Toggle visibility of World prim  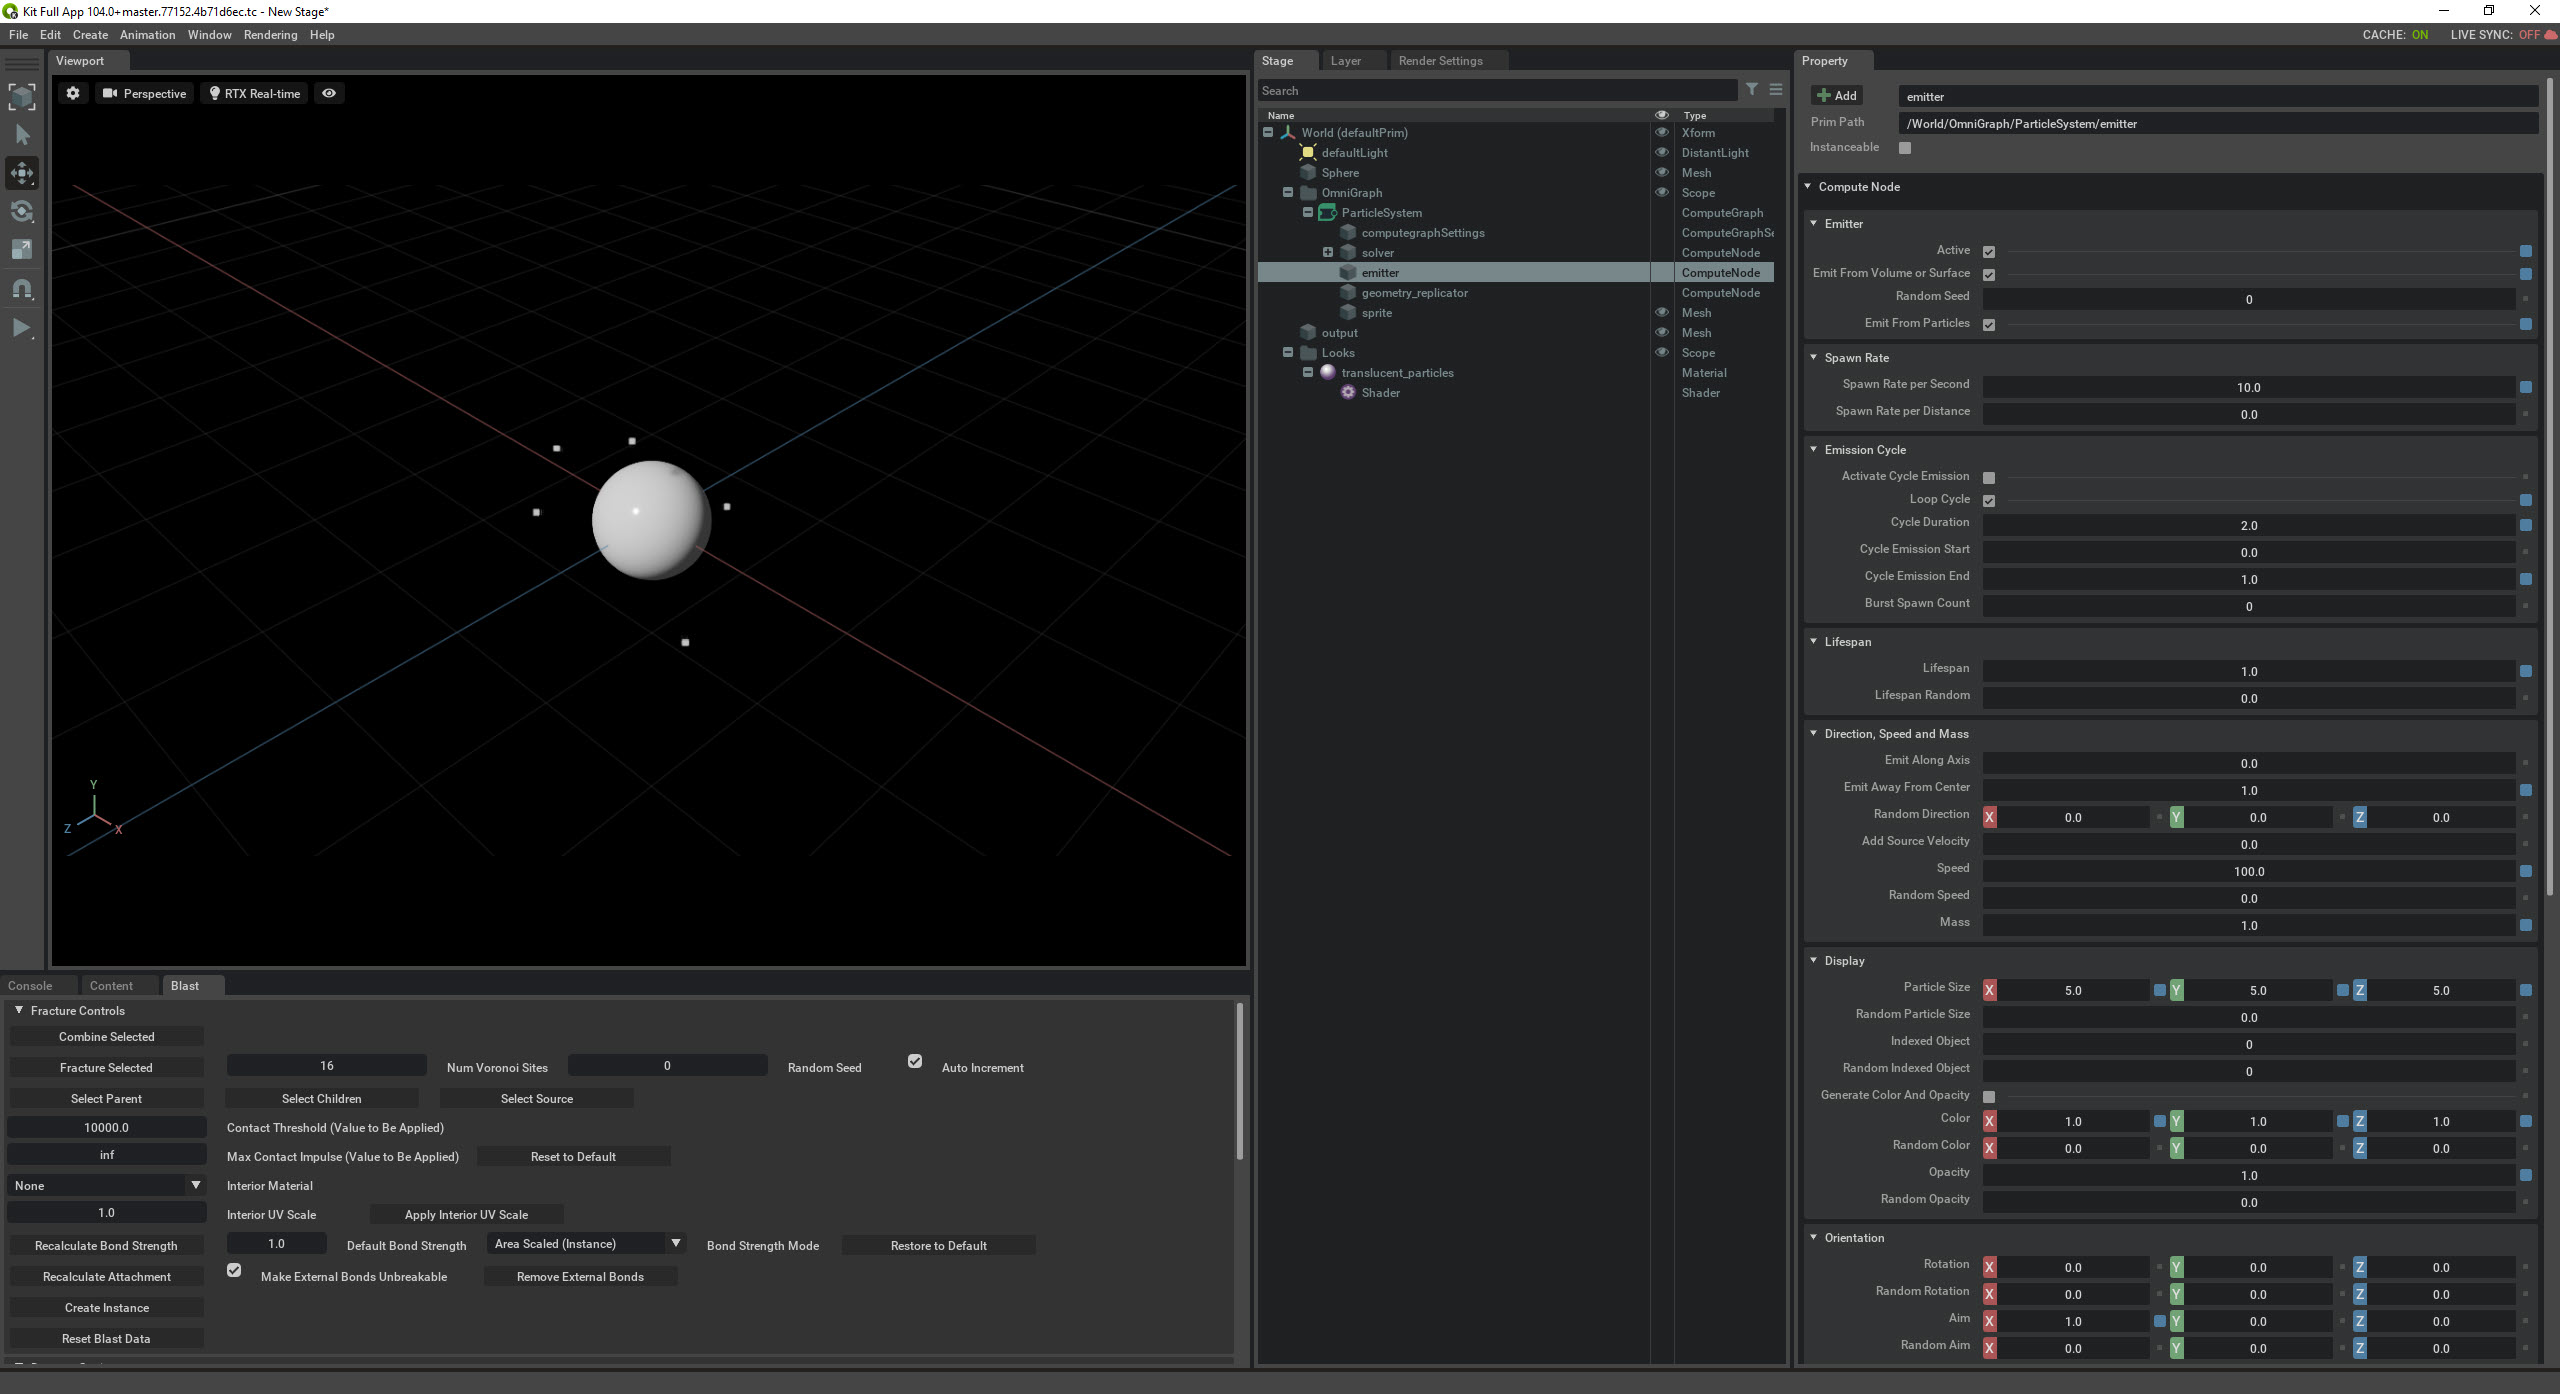click(x=1662, y=132)
